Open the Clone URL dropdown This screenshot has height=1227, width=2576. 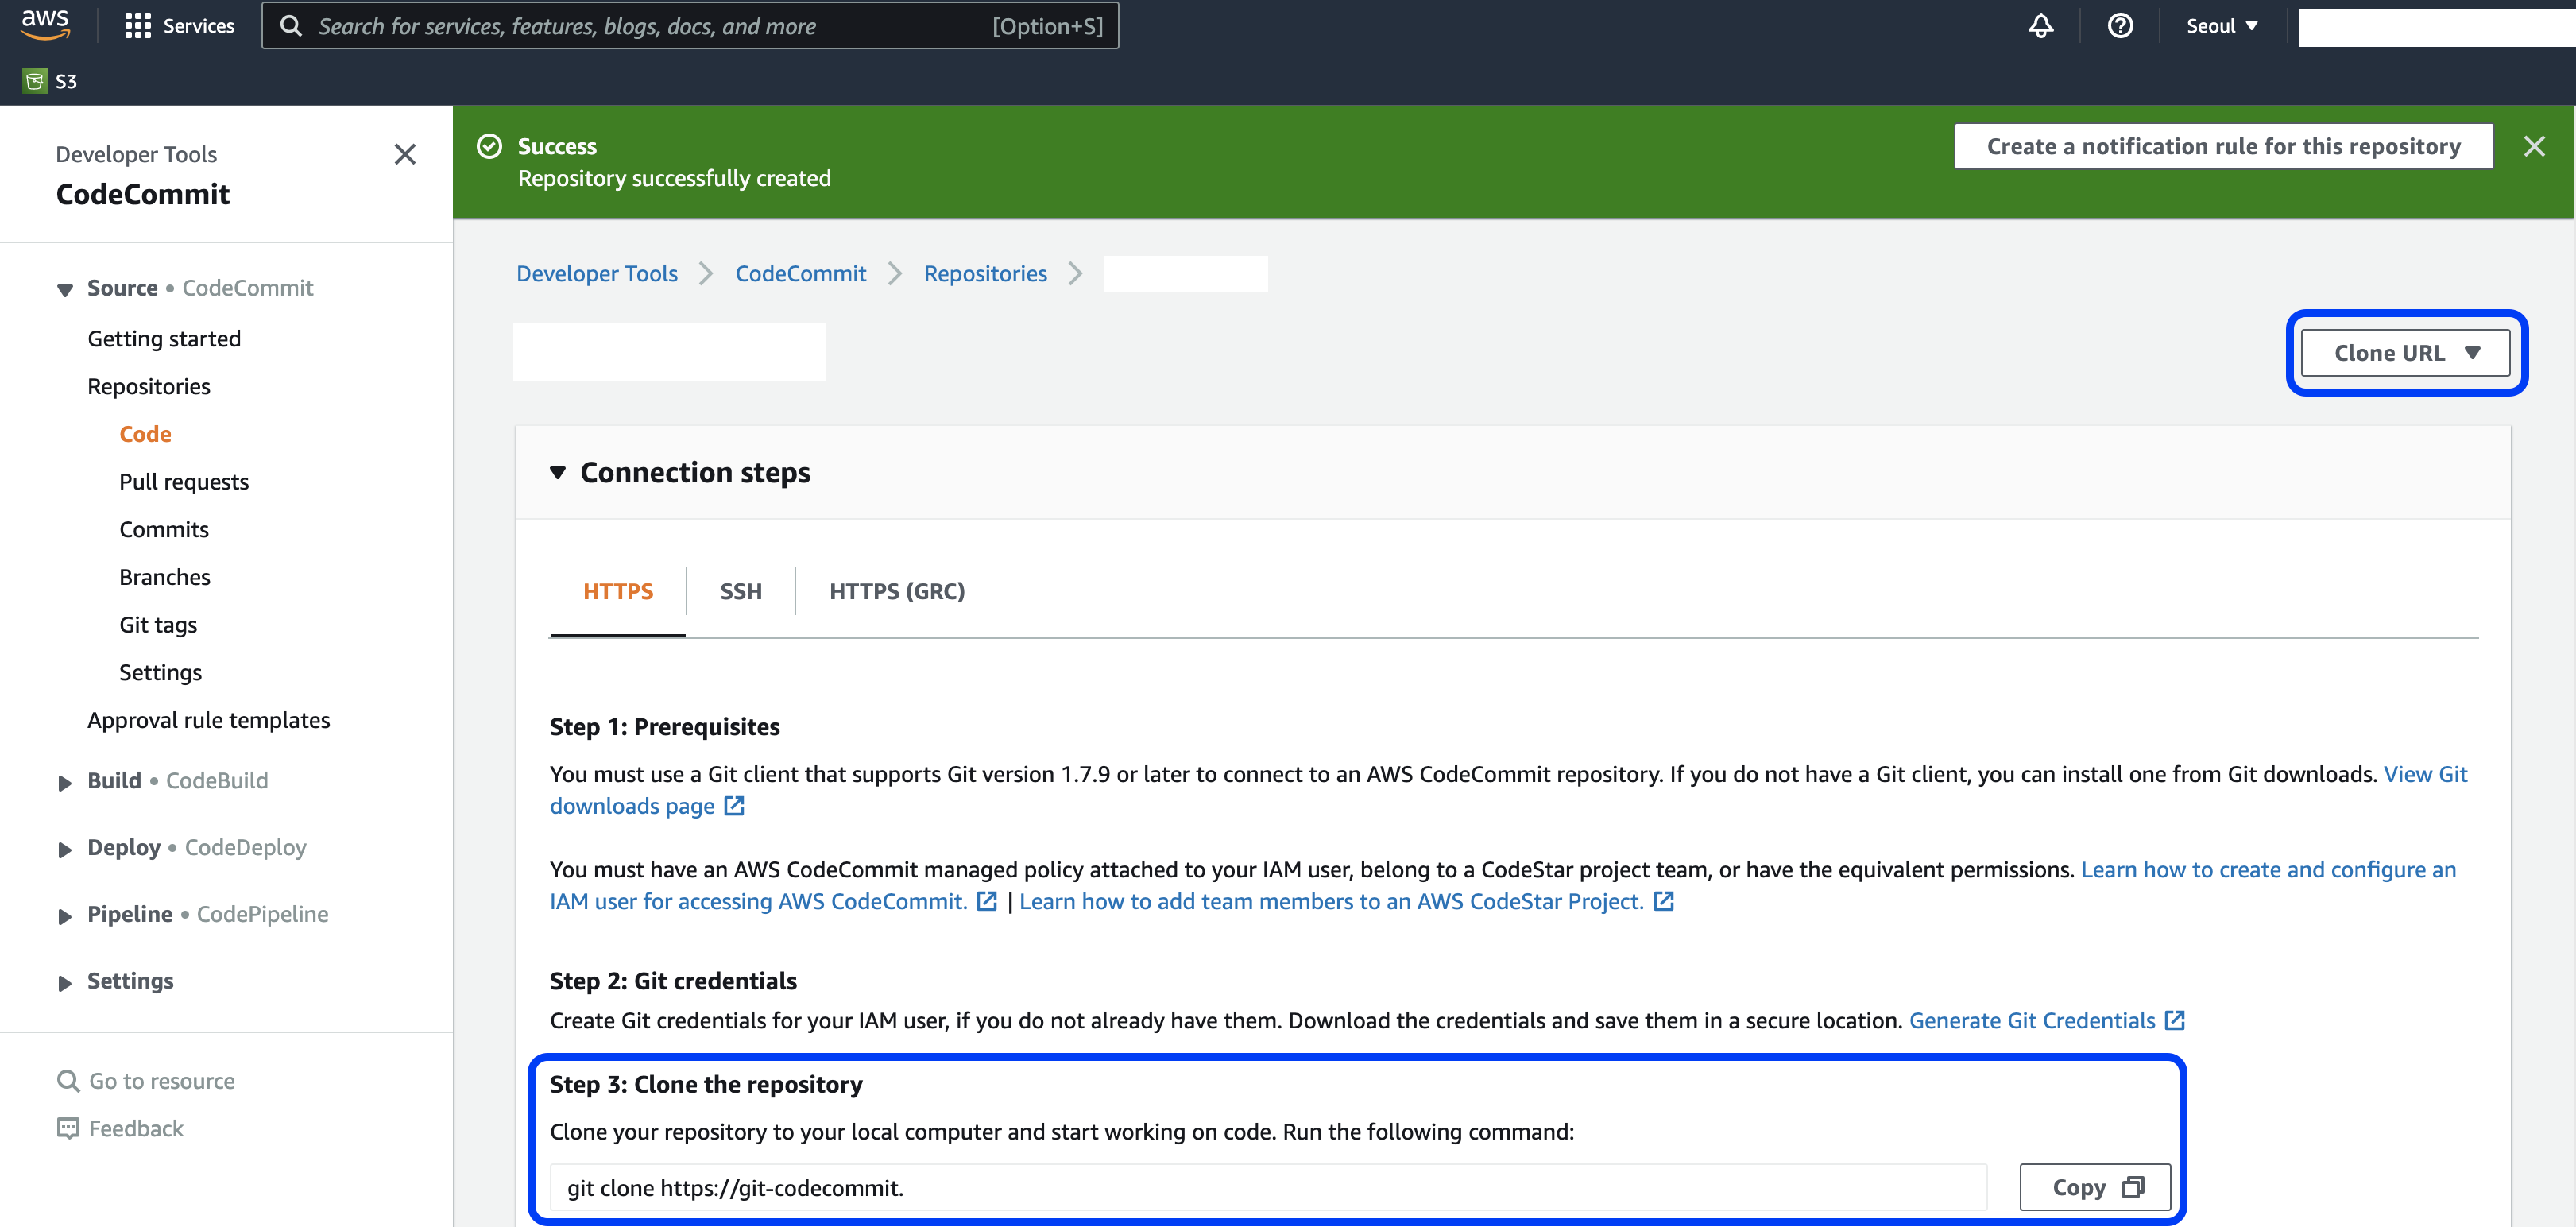click(2405, 353)
